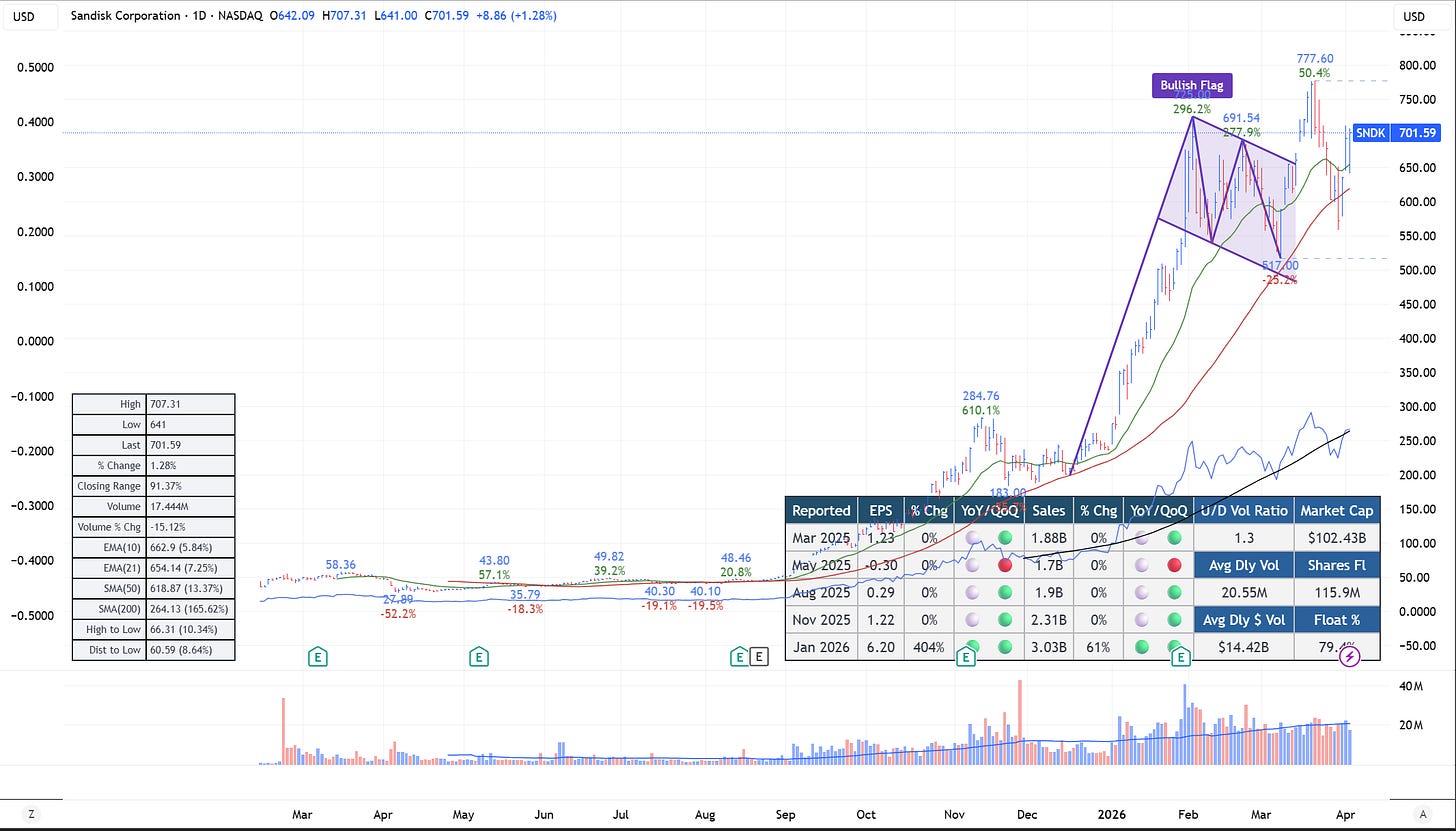Click the SMA(200) 264.13 stats row
The width and height of the screenshot is (1456, 831).
click(x=154, y=609)
